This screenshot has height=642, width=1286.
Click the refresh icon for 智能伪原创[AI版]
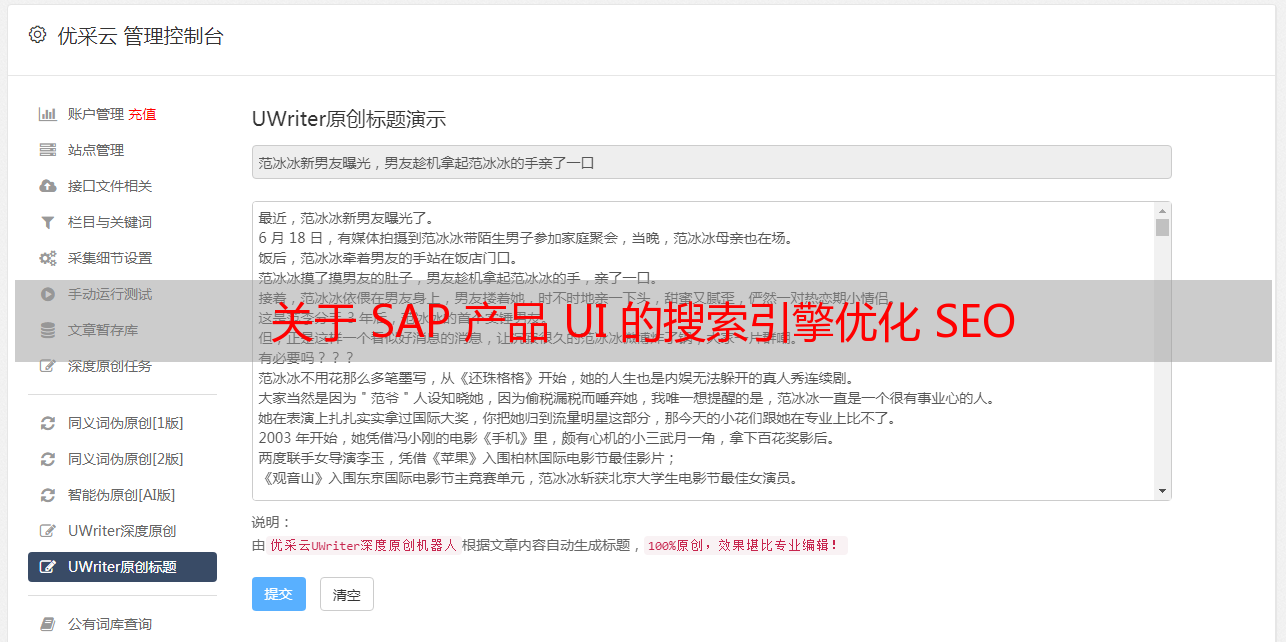[47, 495]
